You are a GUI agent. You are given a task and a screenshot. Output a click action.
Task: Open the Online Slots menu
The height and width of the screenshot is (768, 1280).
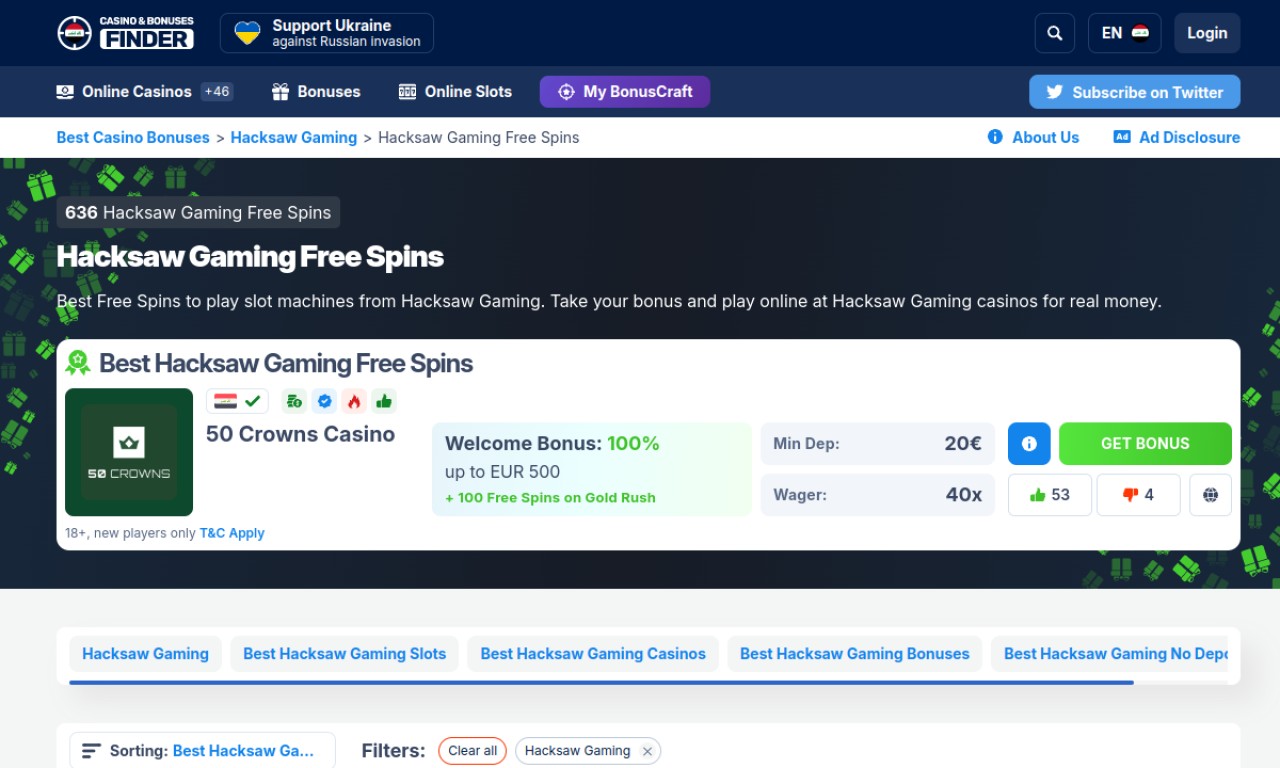click(x=455, y=91)
